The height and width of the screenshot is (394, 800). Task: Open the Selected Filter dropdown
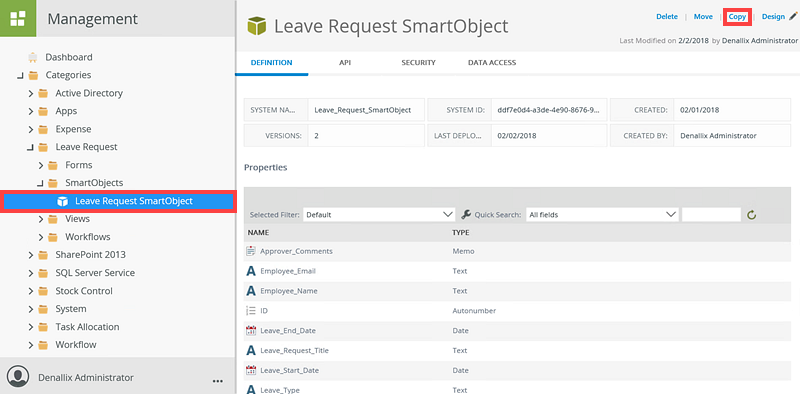(379, 215)
